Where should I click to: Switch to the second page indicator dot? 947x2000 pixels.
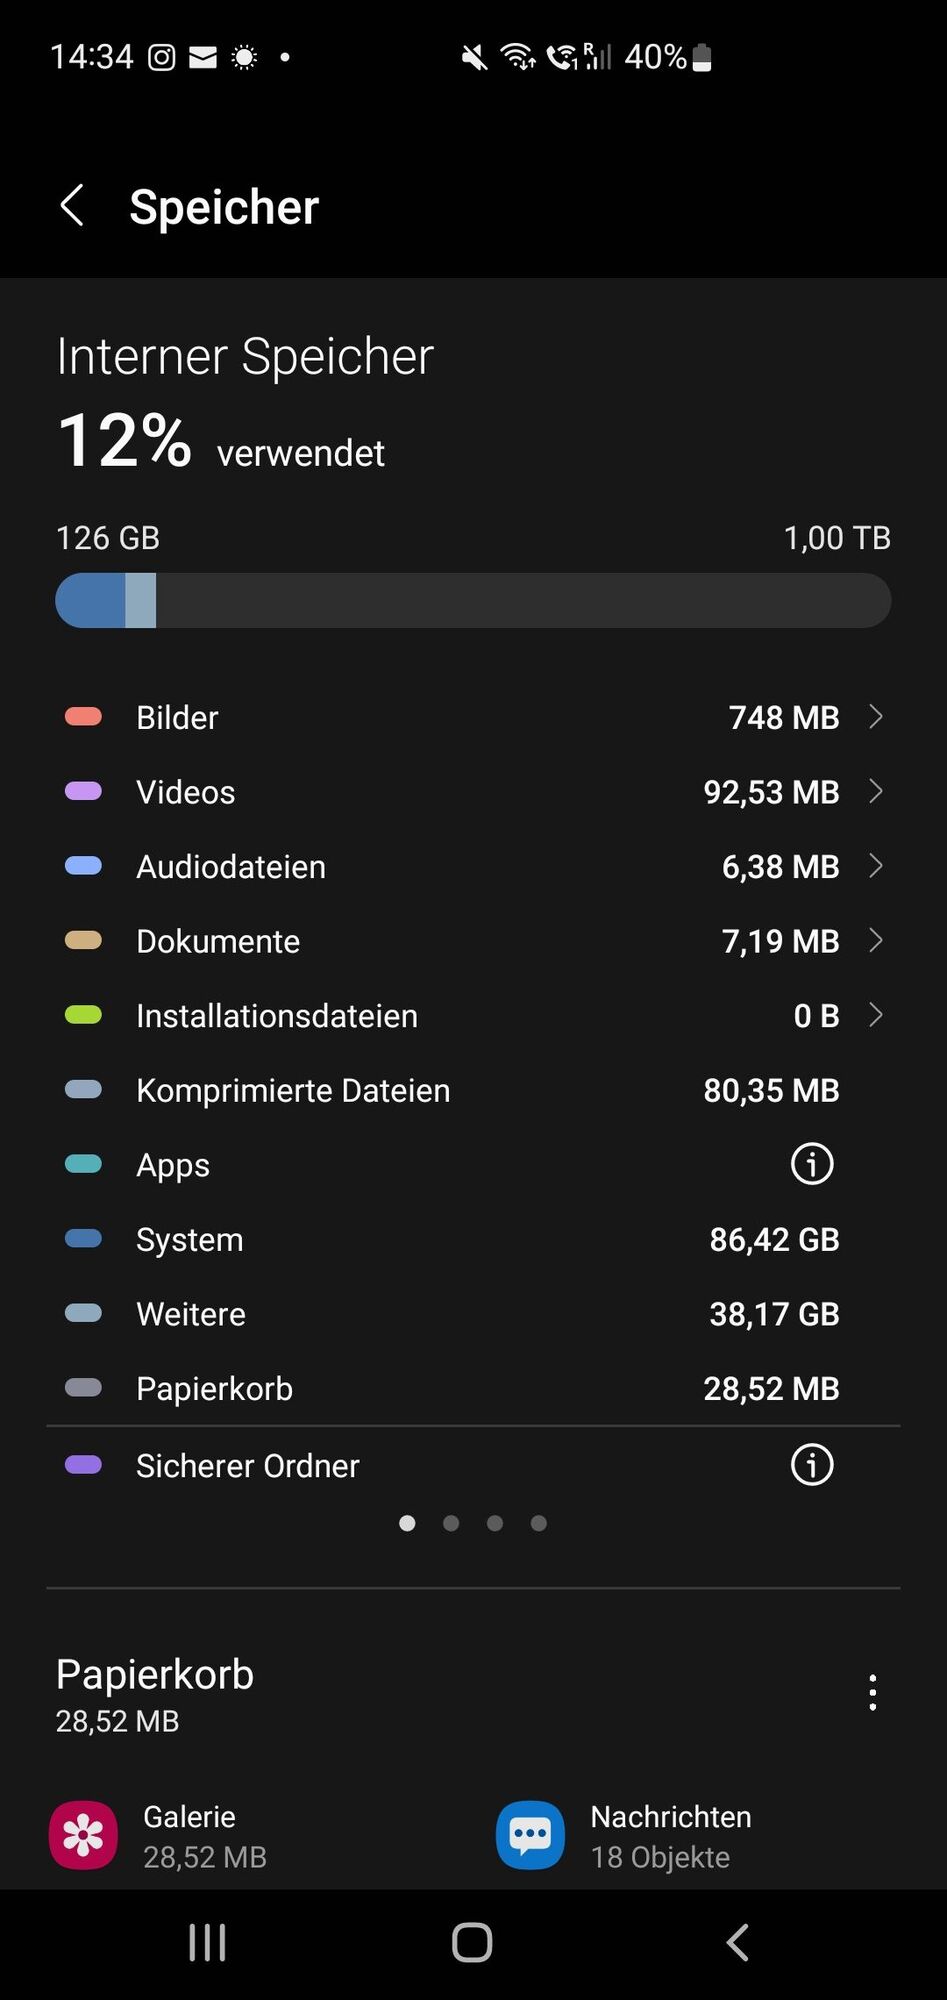[x=451, y=1523]
